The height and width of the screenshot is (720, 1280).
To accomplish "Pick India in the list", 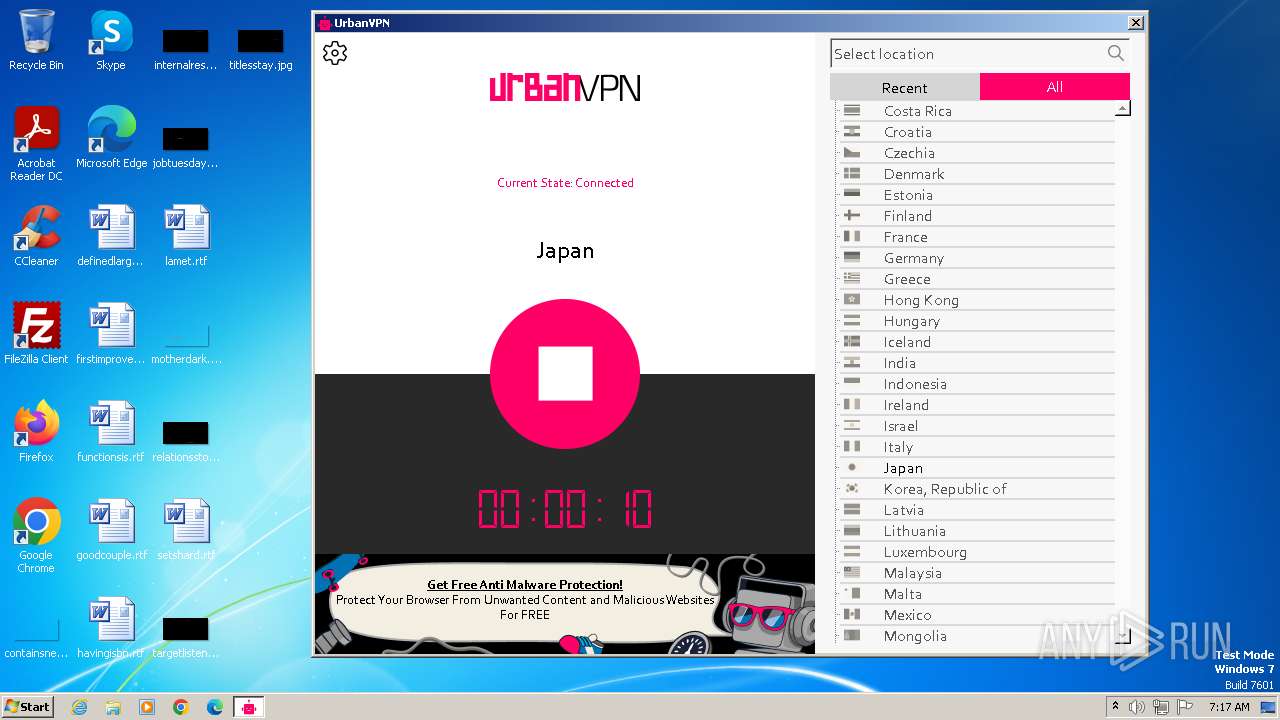I will pos(975,363).
